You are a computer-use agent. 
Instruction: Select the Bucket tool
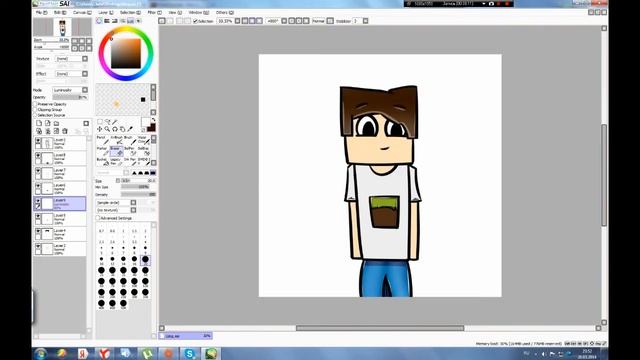[x=103, y=162]
